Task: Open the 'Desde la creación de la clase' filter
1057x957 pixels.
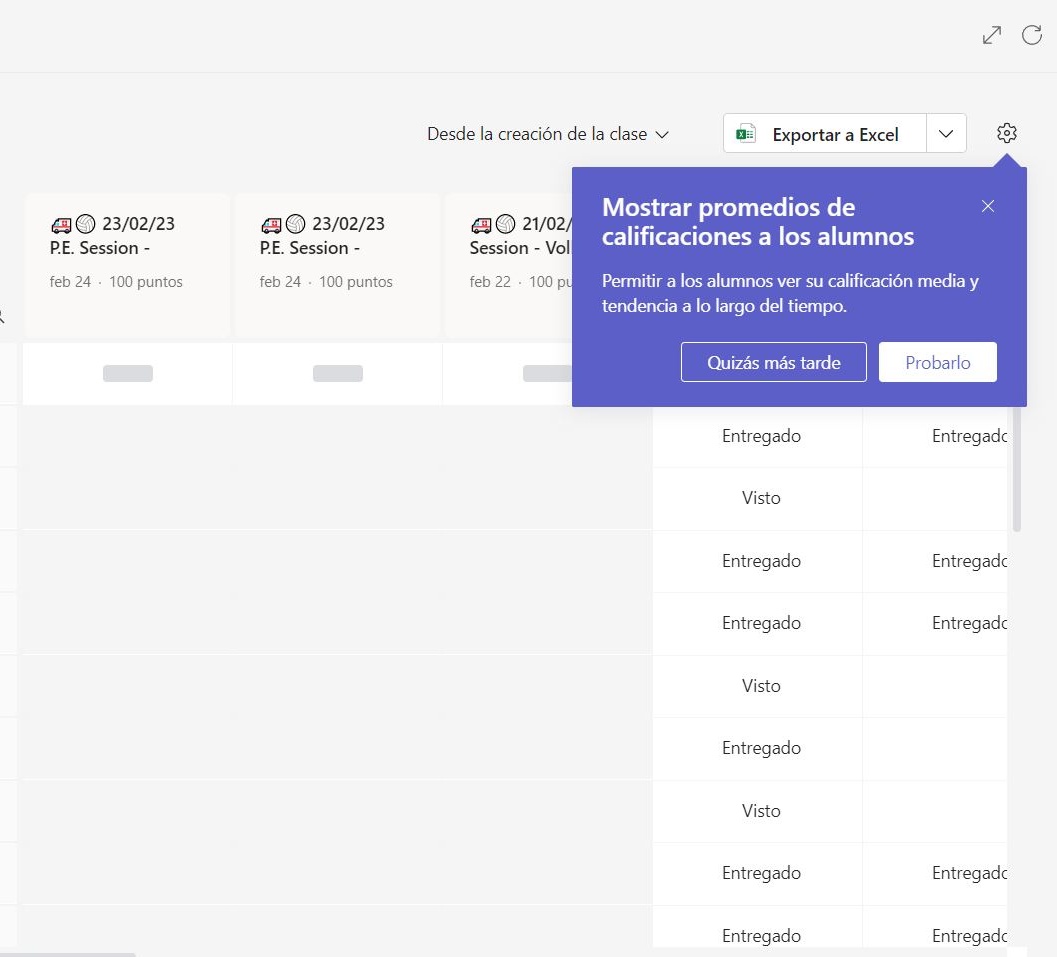Action: 547,134
